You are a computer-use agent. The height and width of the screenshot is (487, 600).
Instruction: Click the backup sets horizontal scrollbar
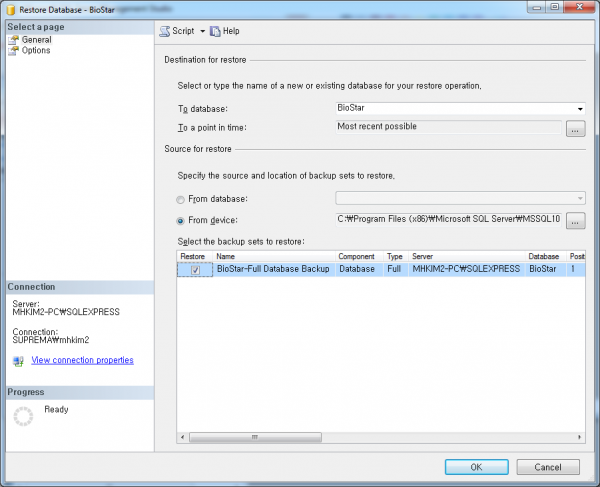point(380,437)
